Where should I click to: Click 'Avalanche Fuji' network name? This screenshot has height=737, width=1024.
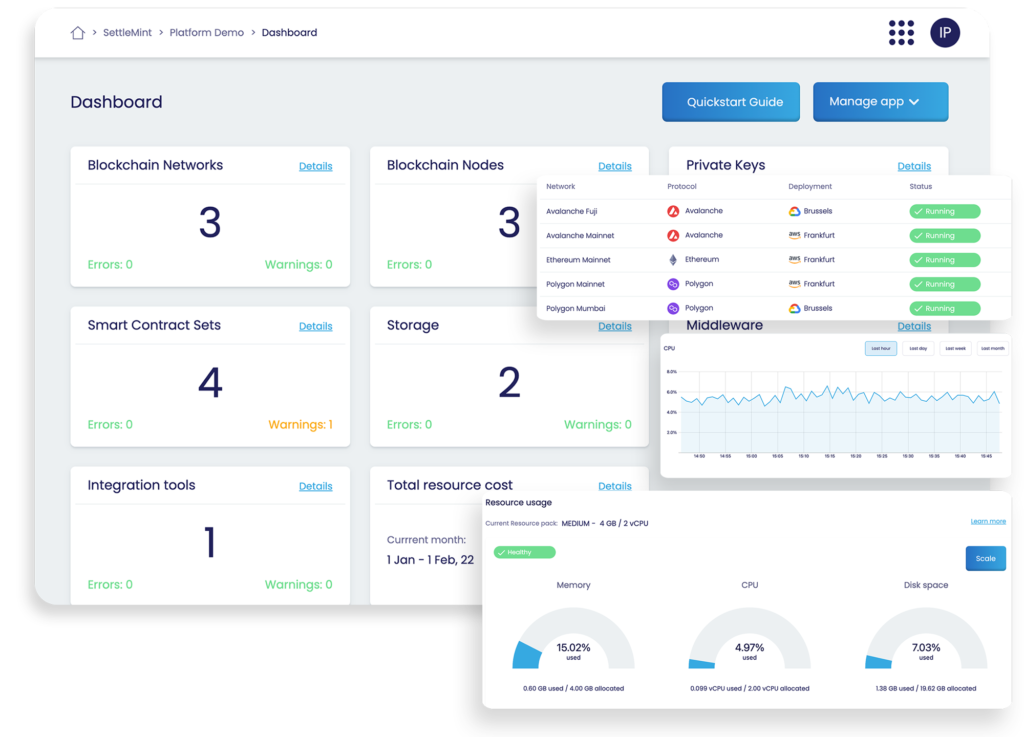(571, 212)
